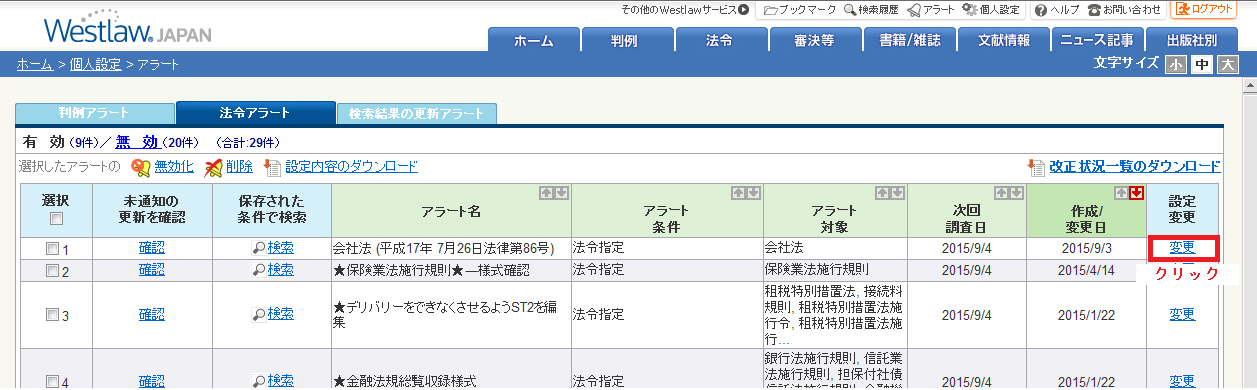The width and height of the screenshot is (1257, 390).
Task: Set text size to 大
Action: pyautogui.click(x=1228, y=65)
